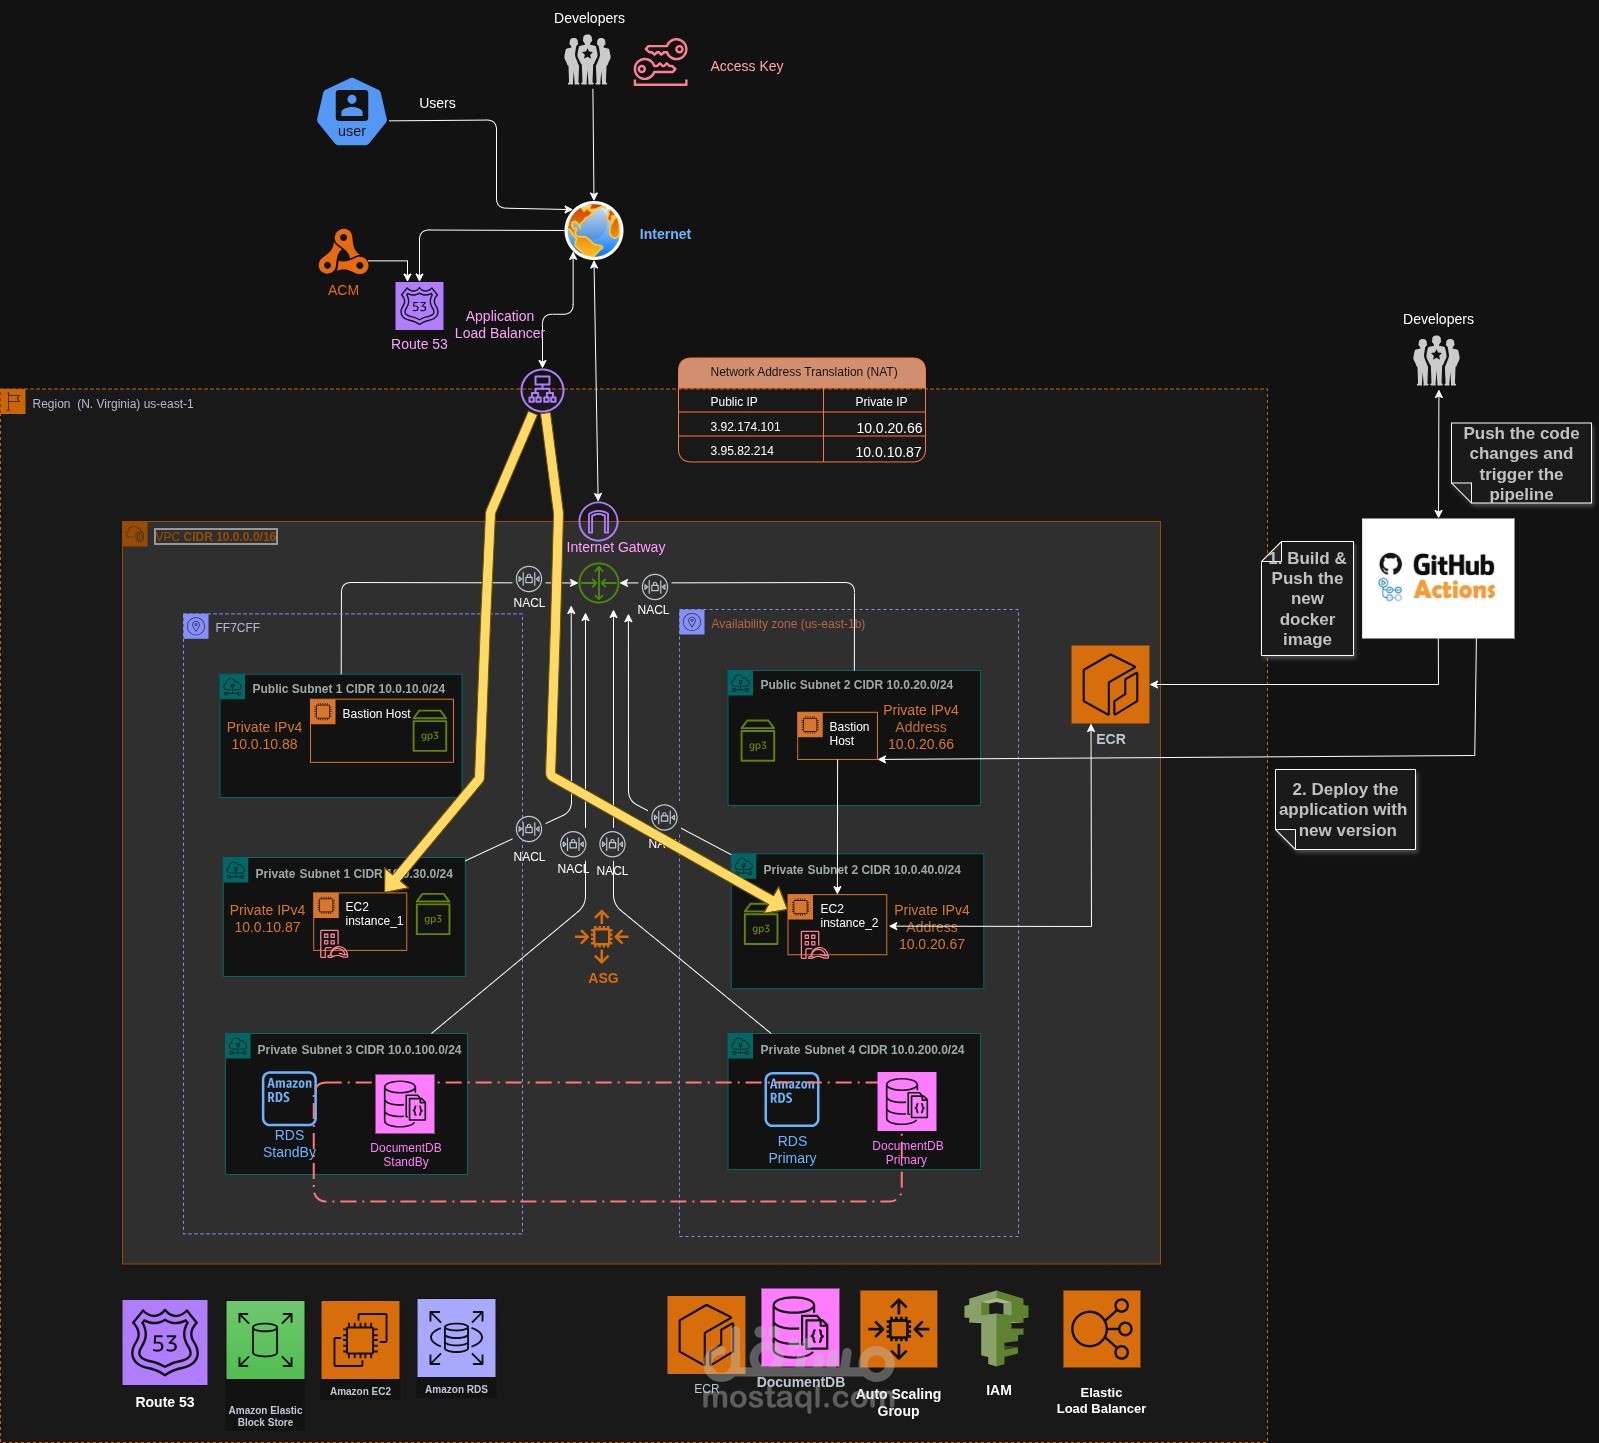The image size is (1599, 1443).
Task: Select the RDS Primary icon
Action: click(x=792, y=1100)
